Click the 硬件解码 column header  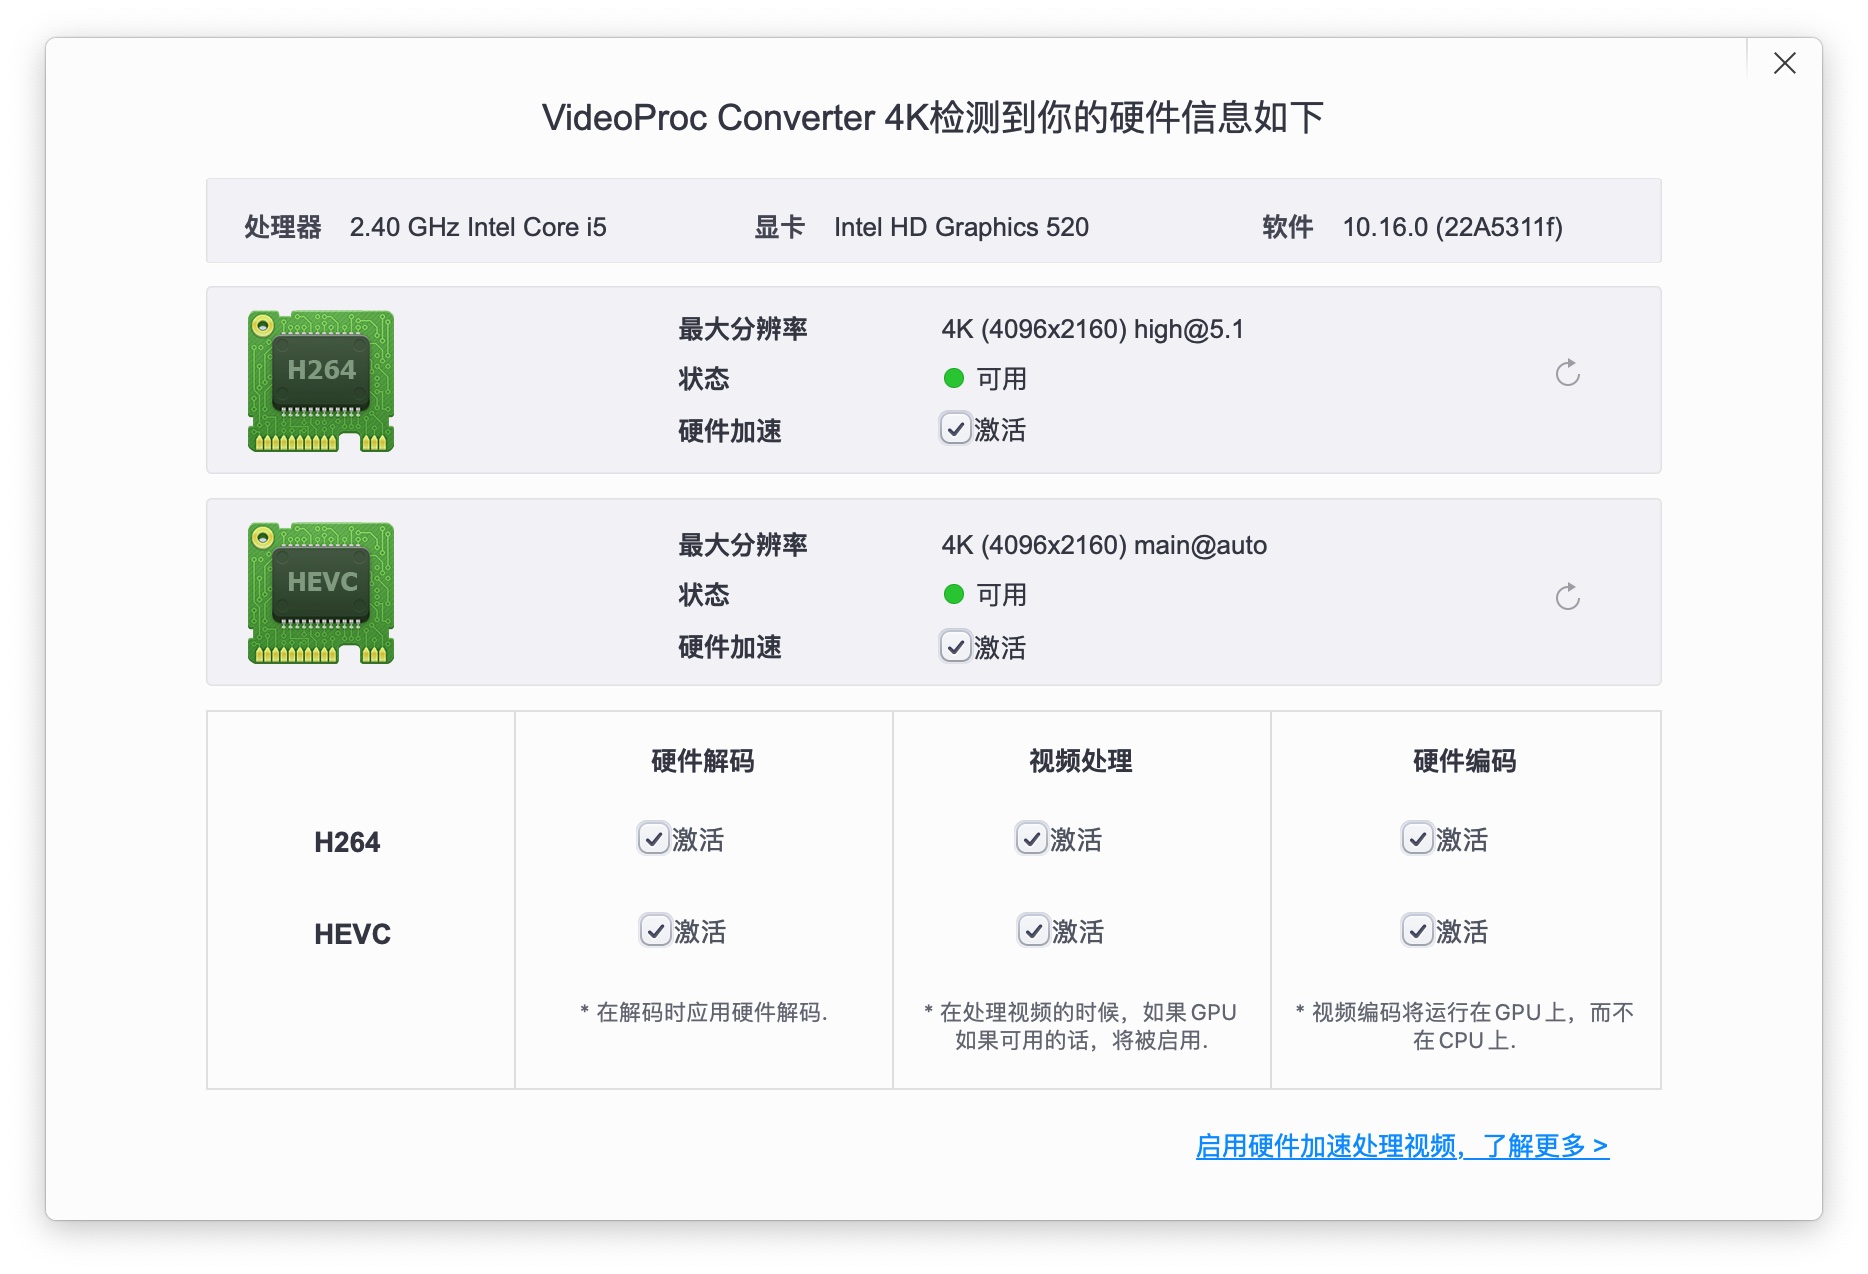(x=703, y=761)
